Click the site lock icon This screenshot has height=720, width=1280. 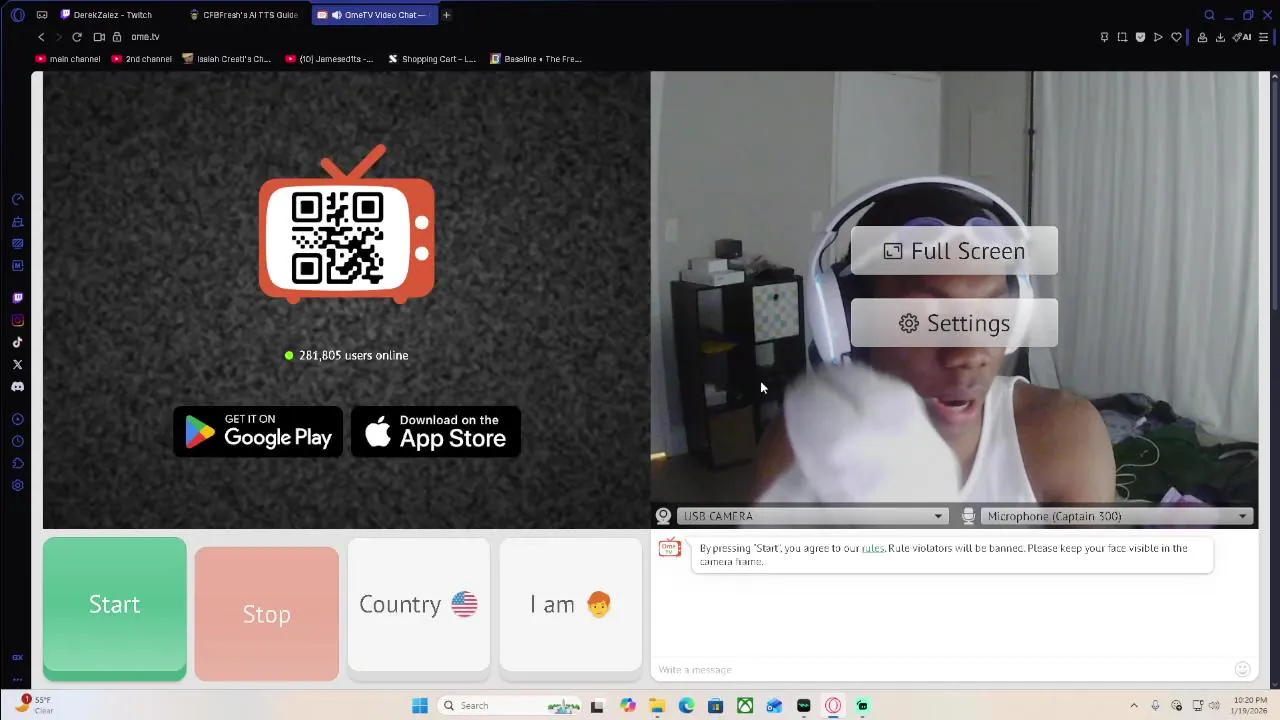(x=117, y=37)
